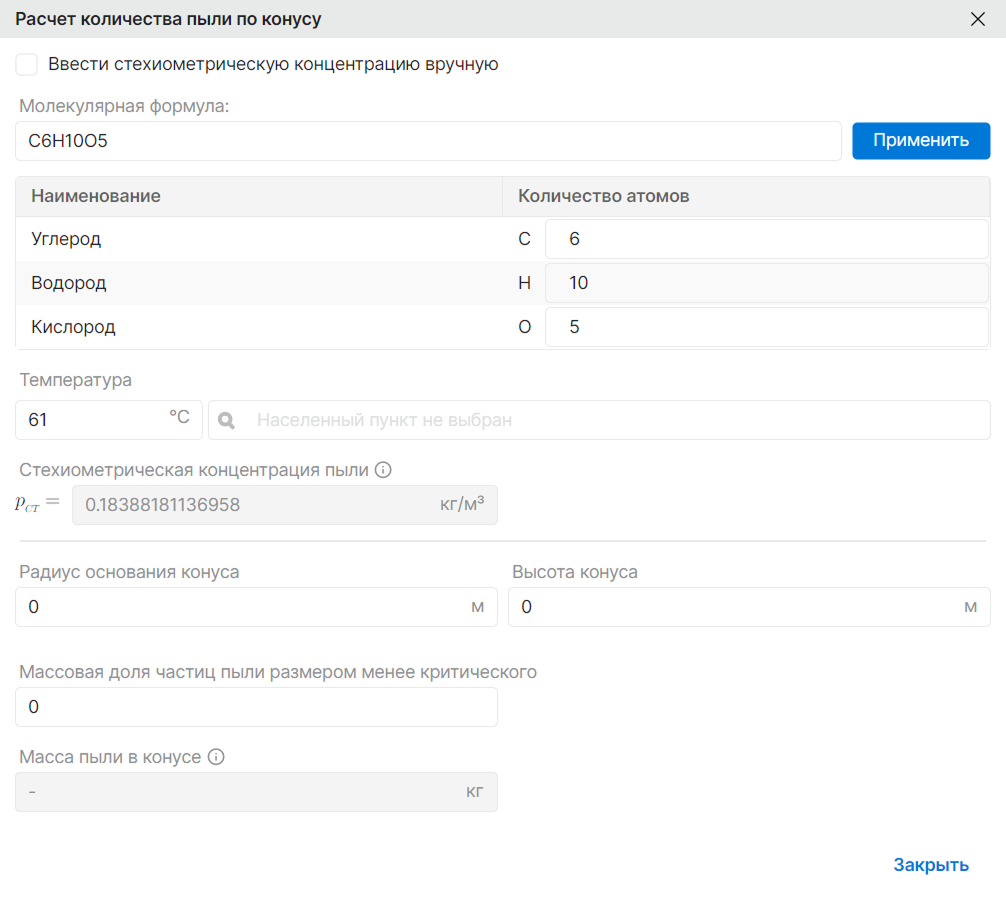The height and width of the screenshot is (900, 1006).
Task: Click the 'Углерод' row label
Action: coord(66,239)
